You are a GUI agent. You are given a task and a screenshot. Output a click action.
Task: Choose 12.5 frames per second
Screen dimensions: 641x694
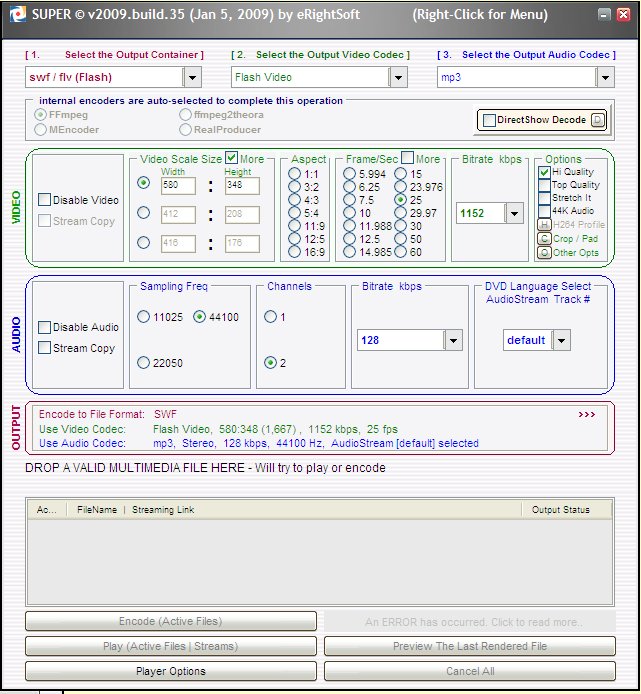(349, 239)
